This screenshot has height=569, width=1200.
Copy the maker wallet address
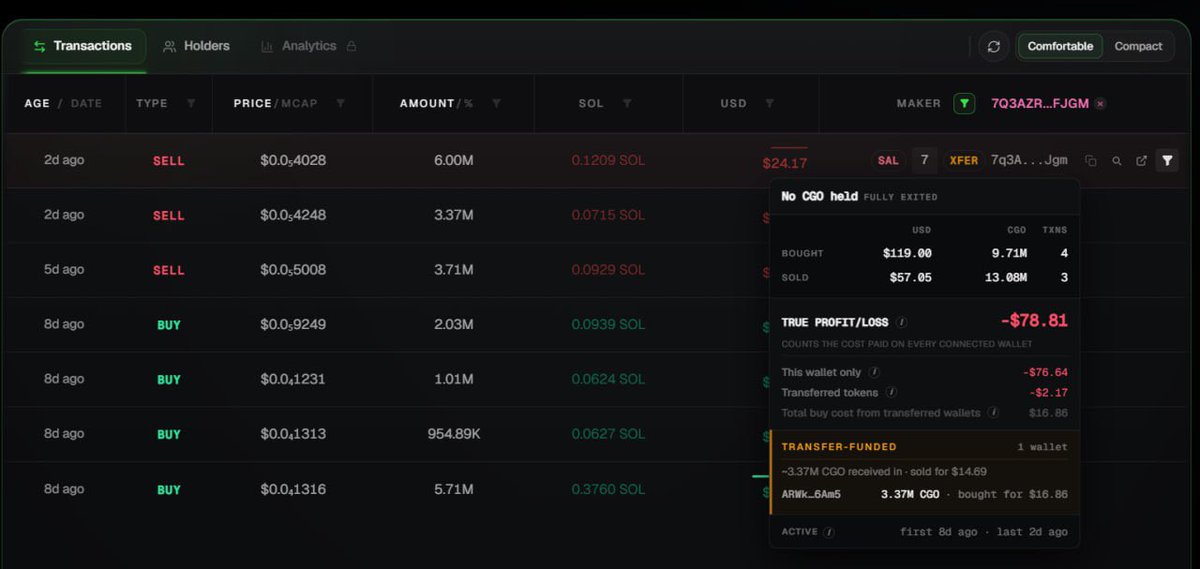[1091, 161]
